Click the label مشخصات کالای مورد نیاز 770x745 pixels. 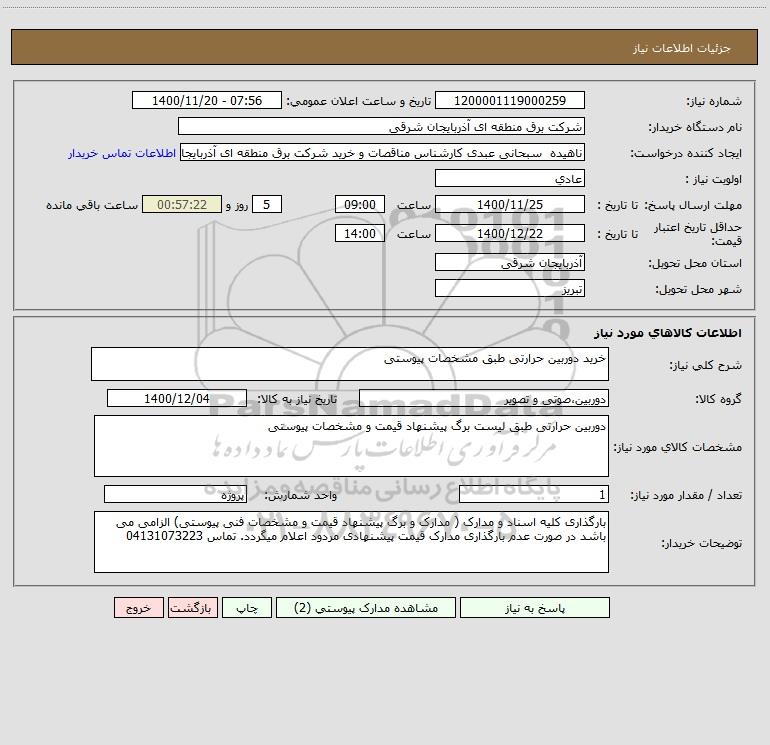pyautogui.click(x=678, y=447)
